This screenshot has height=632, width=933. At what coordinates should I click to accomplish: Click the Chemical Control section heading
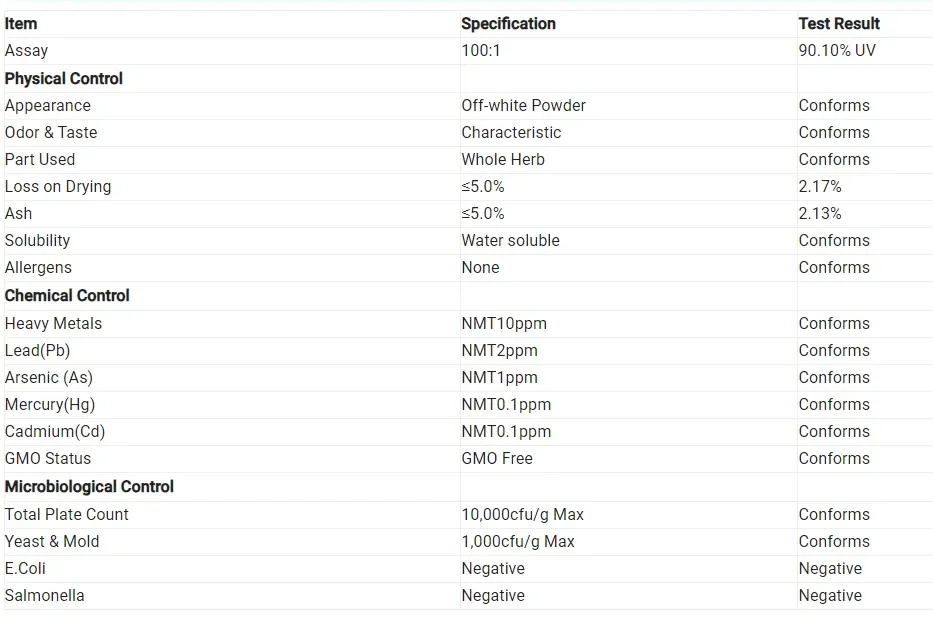pos(67,295)
